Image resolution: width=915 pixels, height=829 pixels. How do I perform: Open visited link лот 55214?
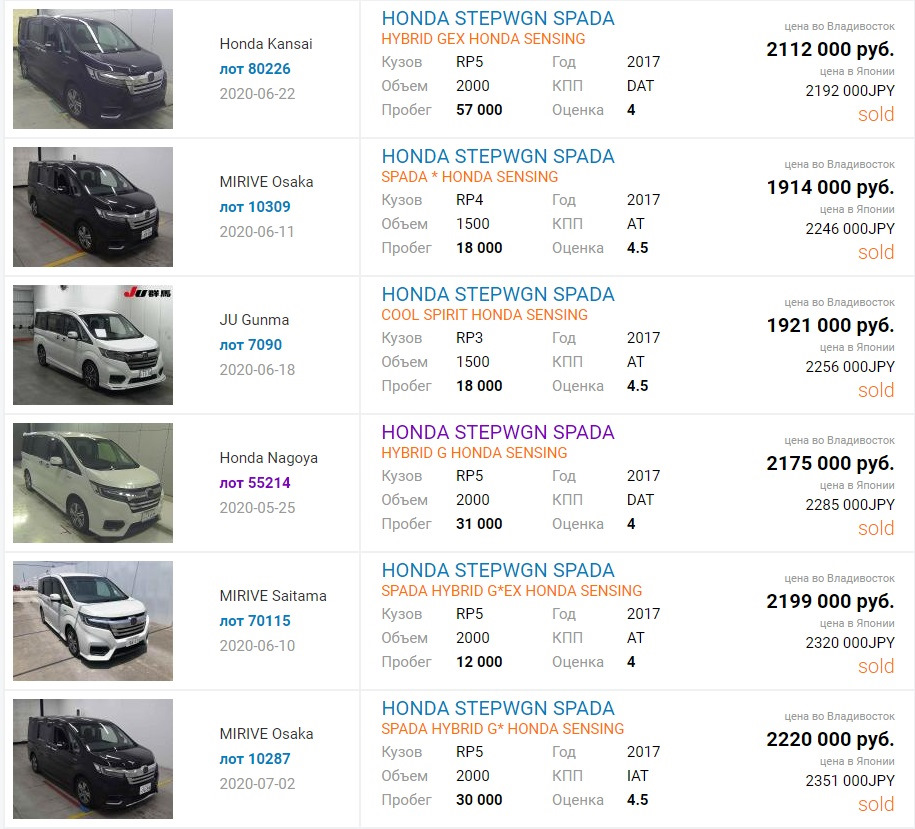click(255, 483)
